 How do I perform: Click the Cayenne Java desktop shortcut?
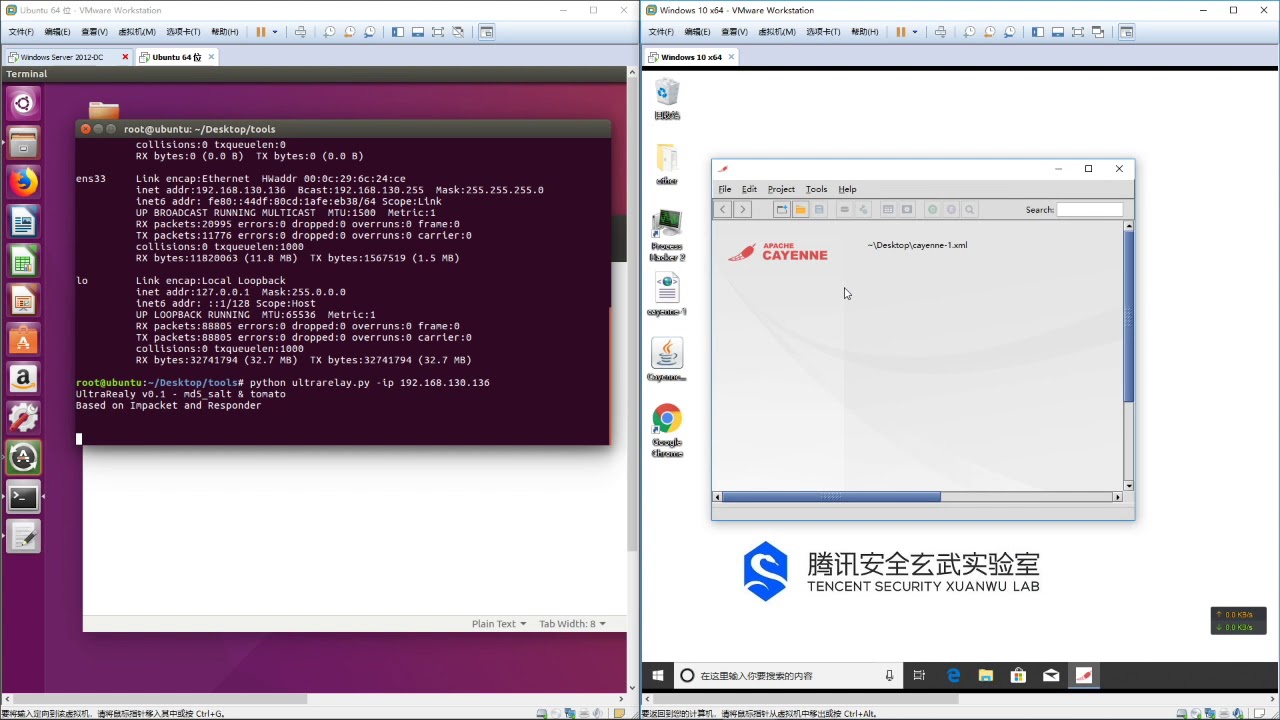667,360
